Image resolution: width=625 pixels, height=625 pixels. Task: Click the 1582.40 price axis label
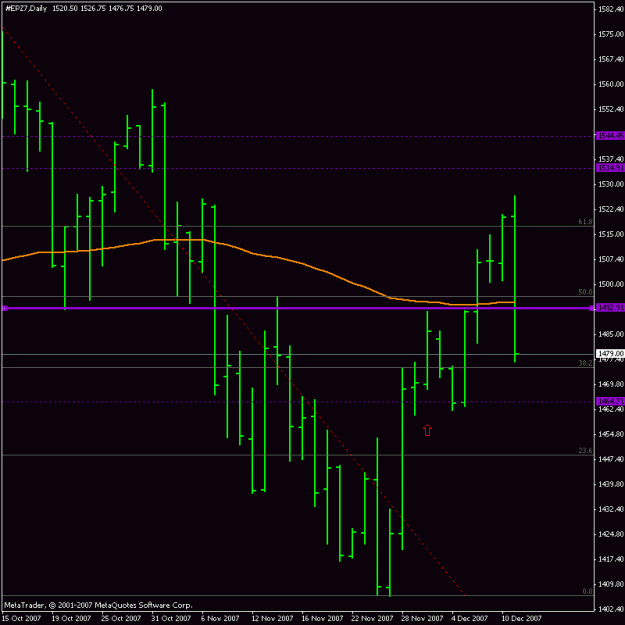coord(611,9)
